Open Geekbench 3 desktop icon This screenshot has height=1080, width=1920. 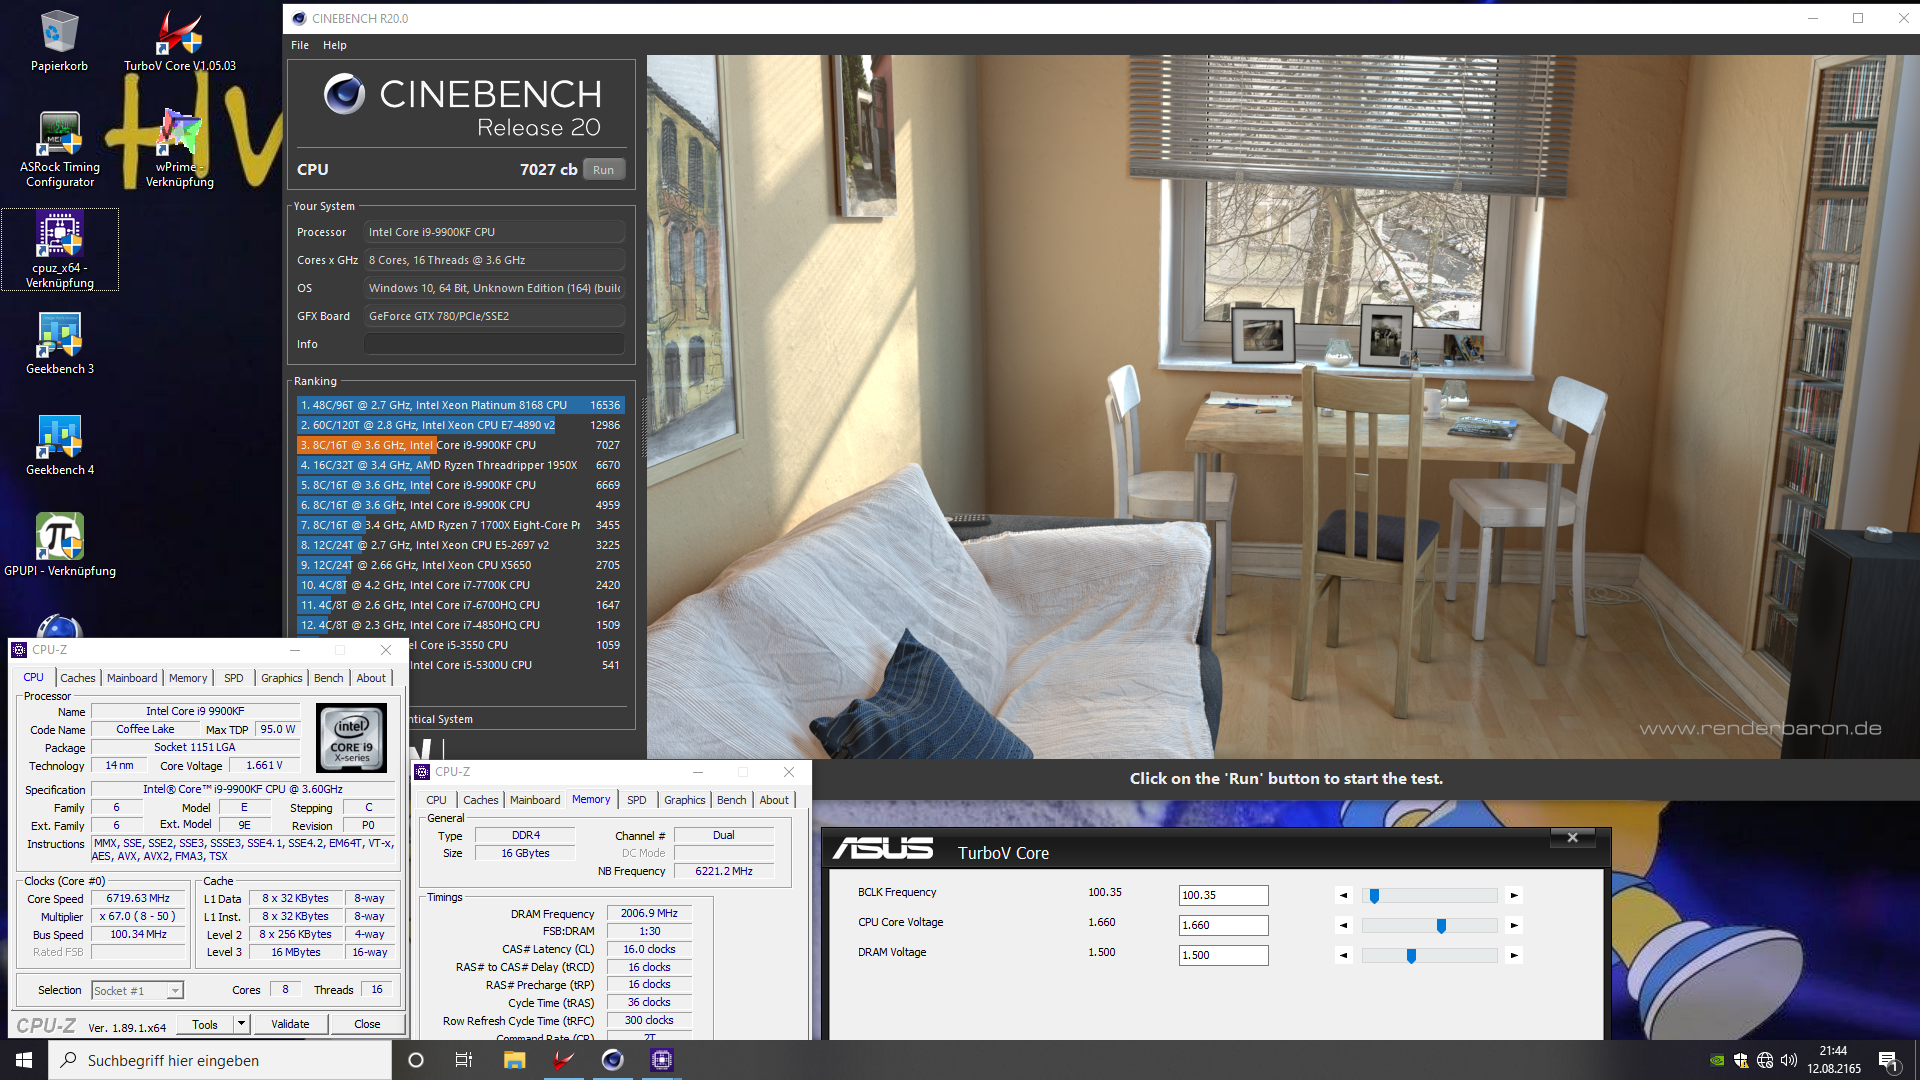[60, 343]
